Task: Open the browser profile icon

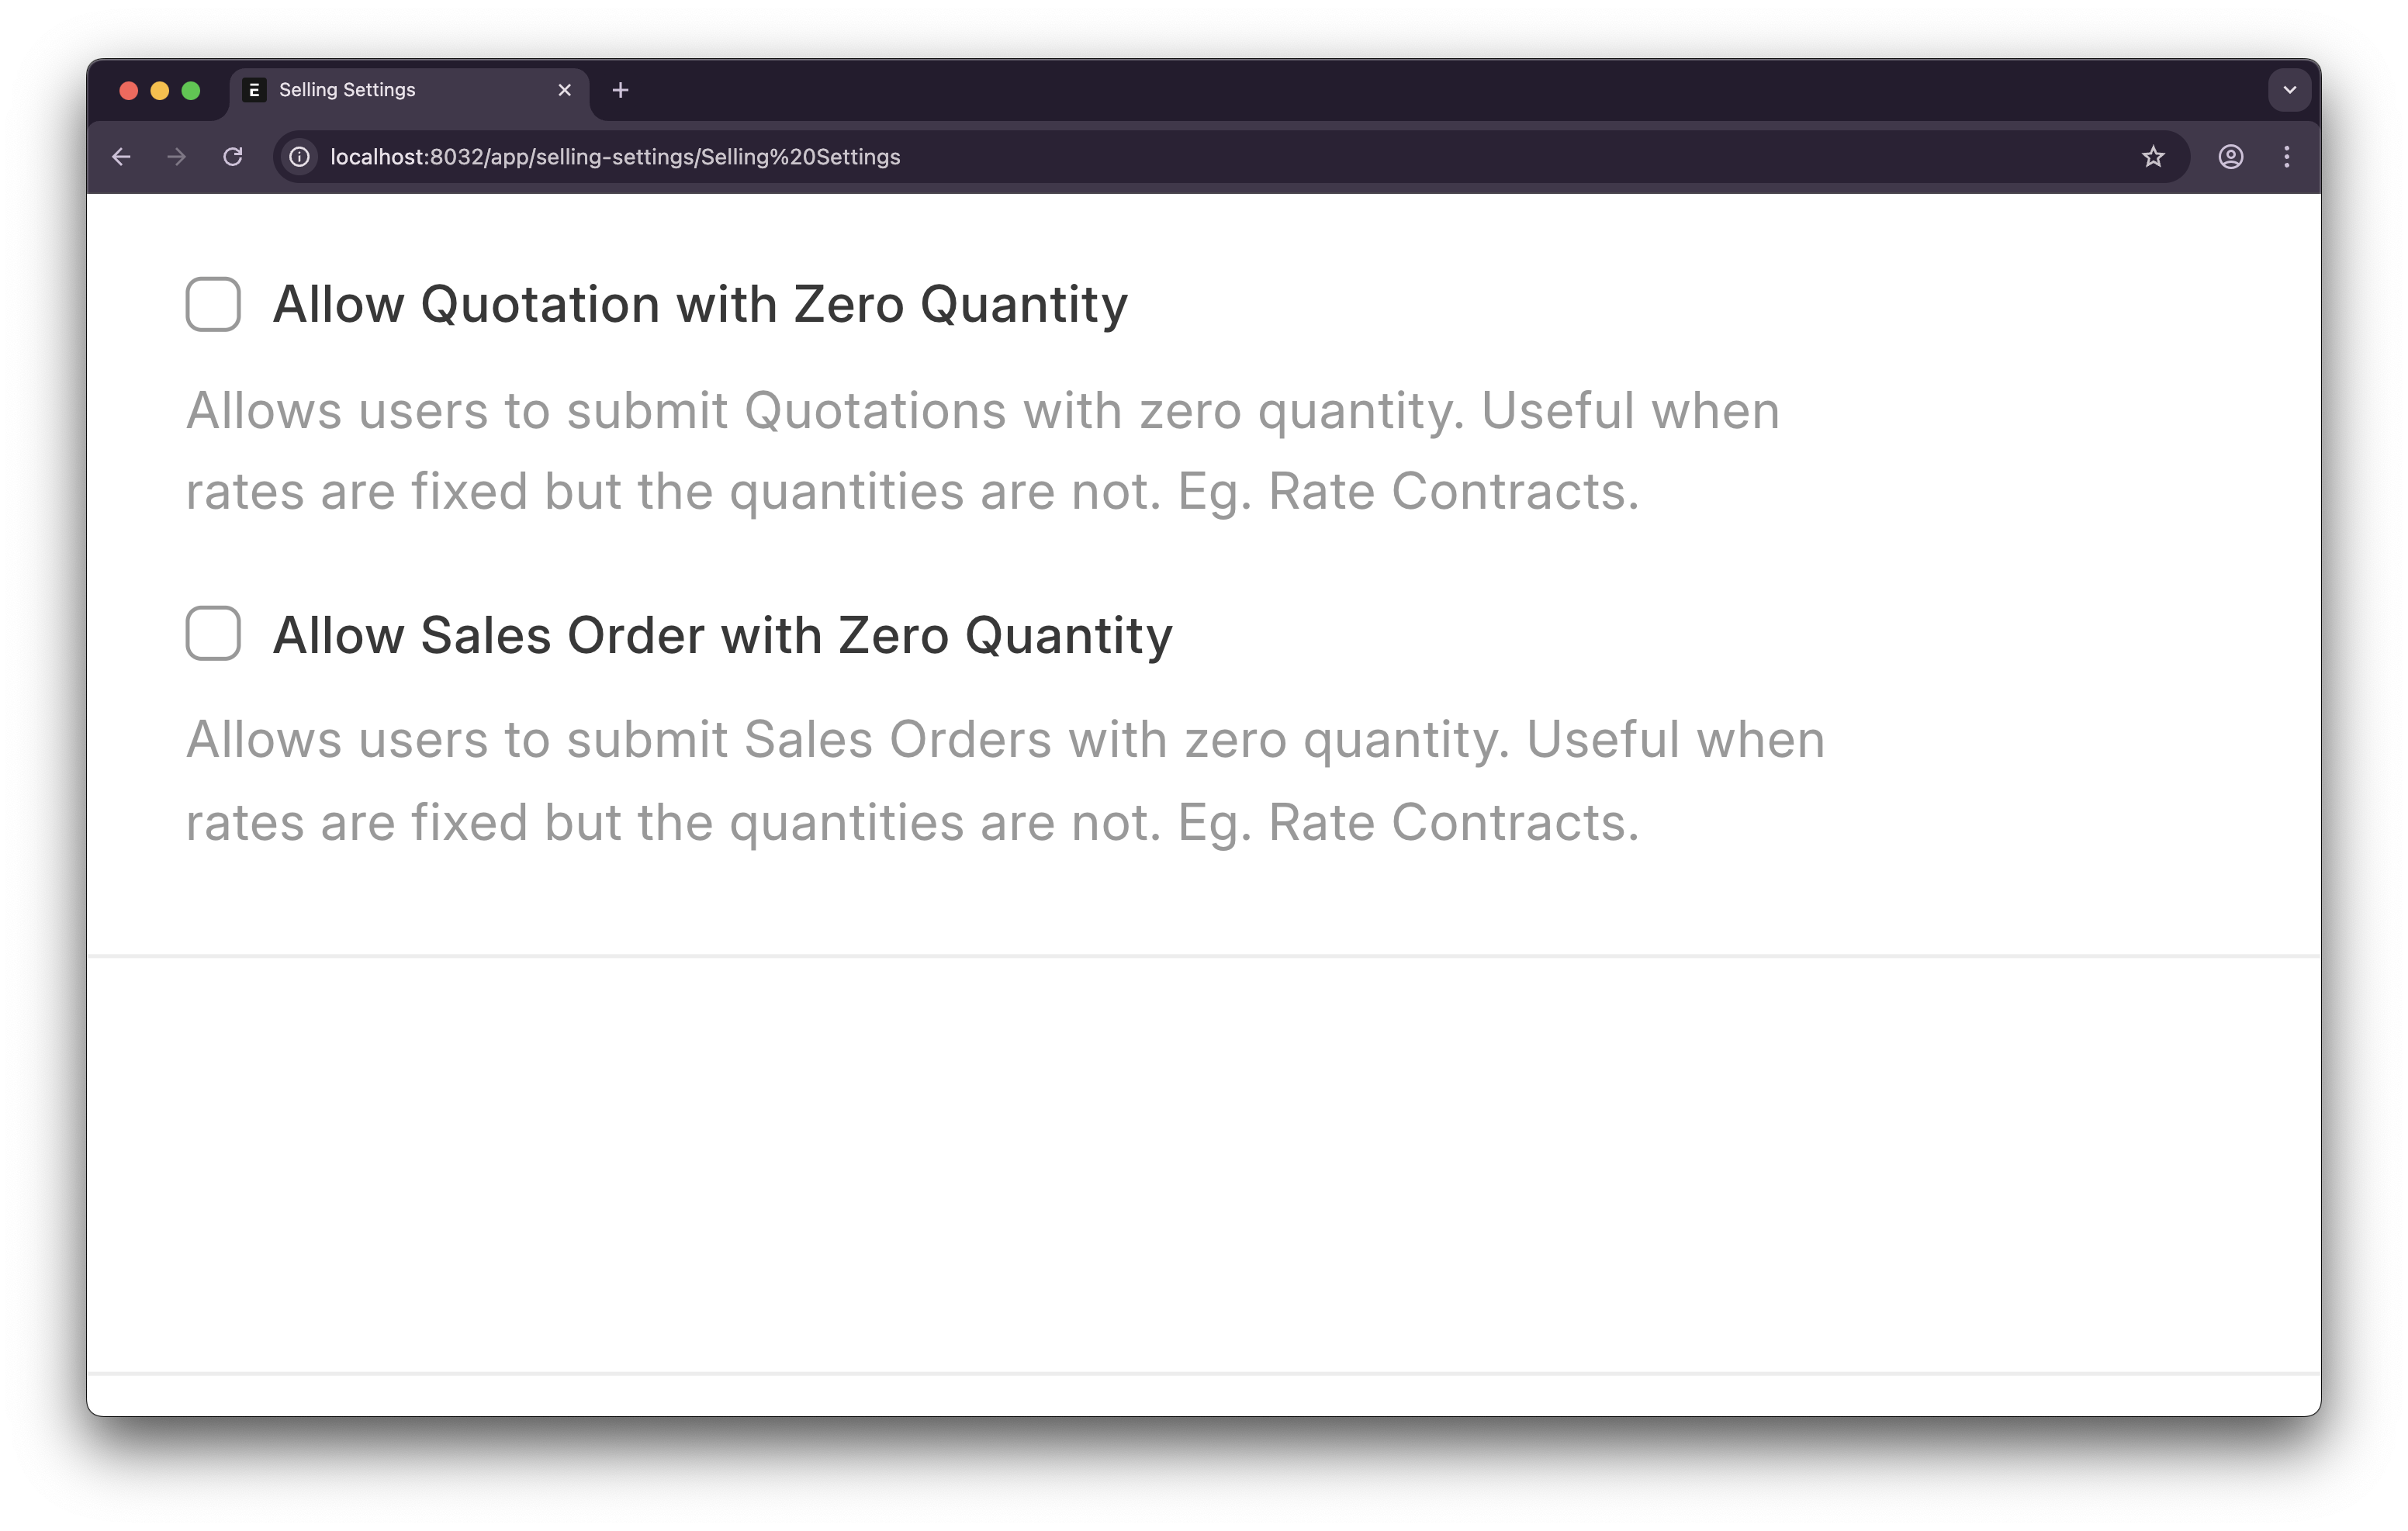Action: (2231, 157)
